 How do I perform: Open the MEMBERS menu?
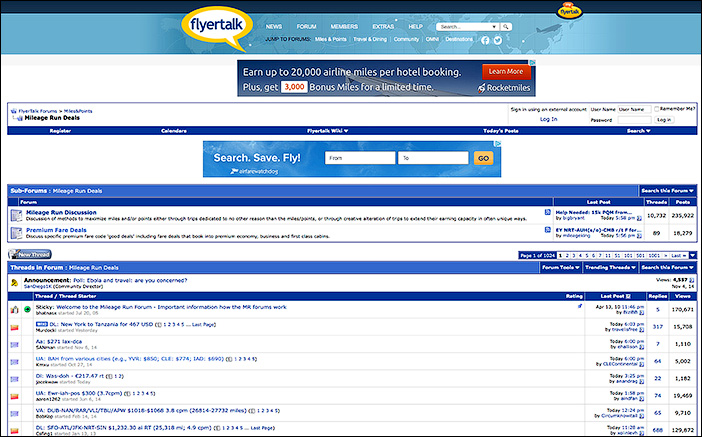click(344, 27)
